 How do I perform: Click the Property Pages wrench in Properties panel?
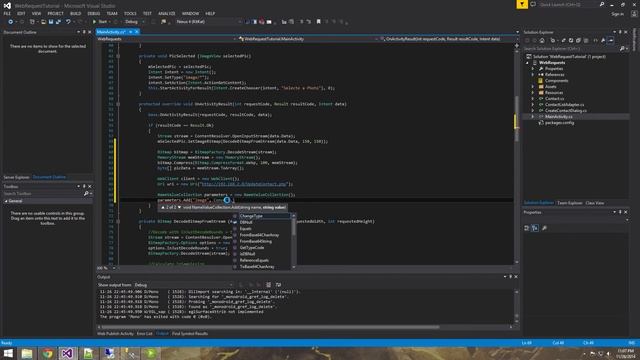(x=544, y=228)
